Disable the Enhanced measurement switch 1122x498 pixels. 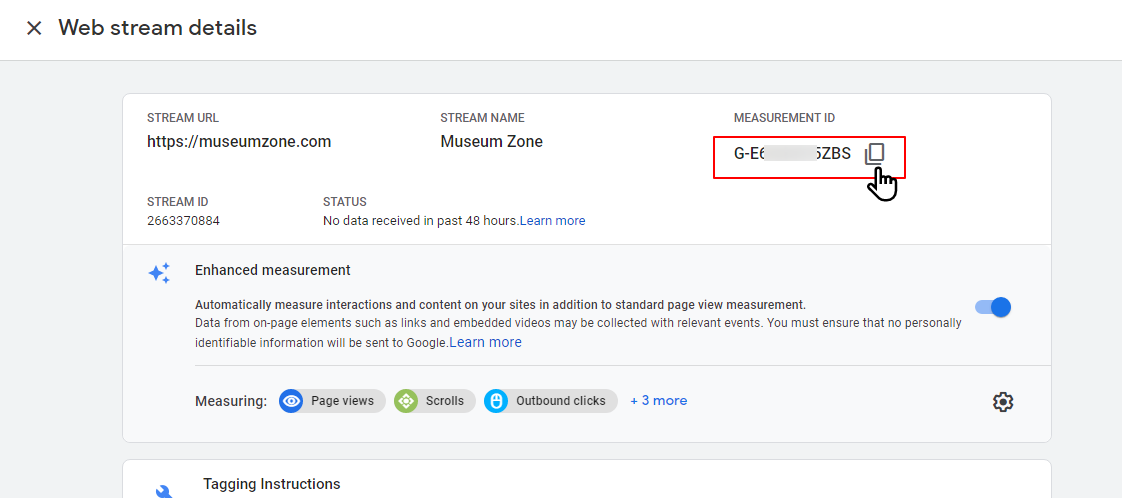[x=993, y=307]
